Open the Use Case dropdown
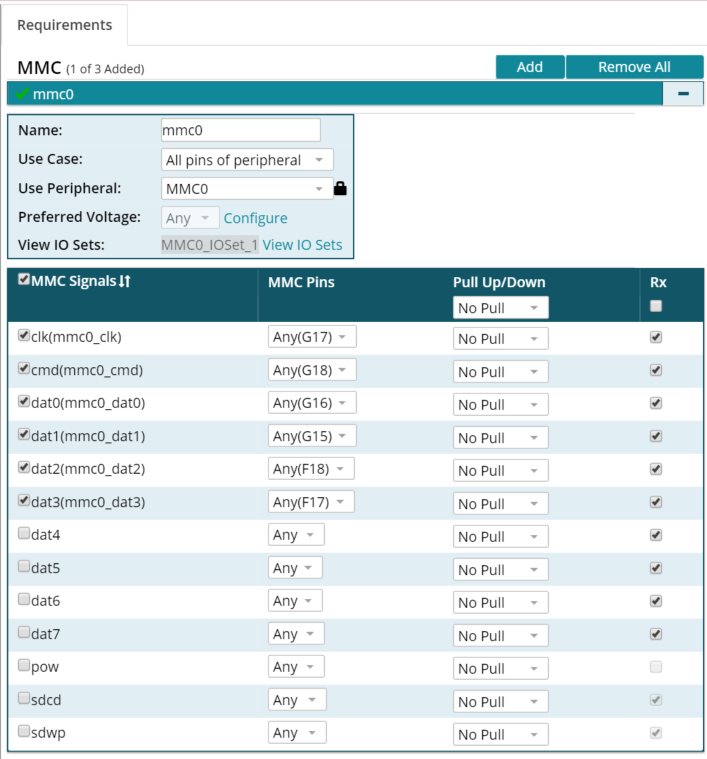 point(247,160)
